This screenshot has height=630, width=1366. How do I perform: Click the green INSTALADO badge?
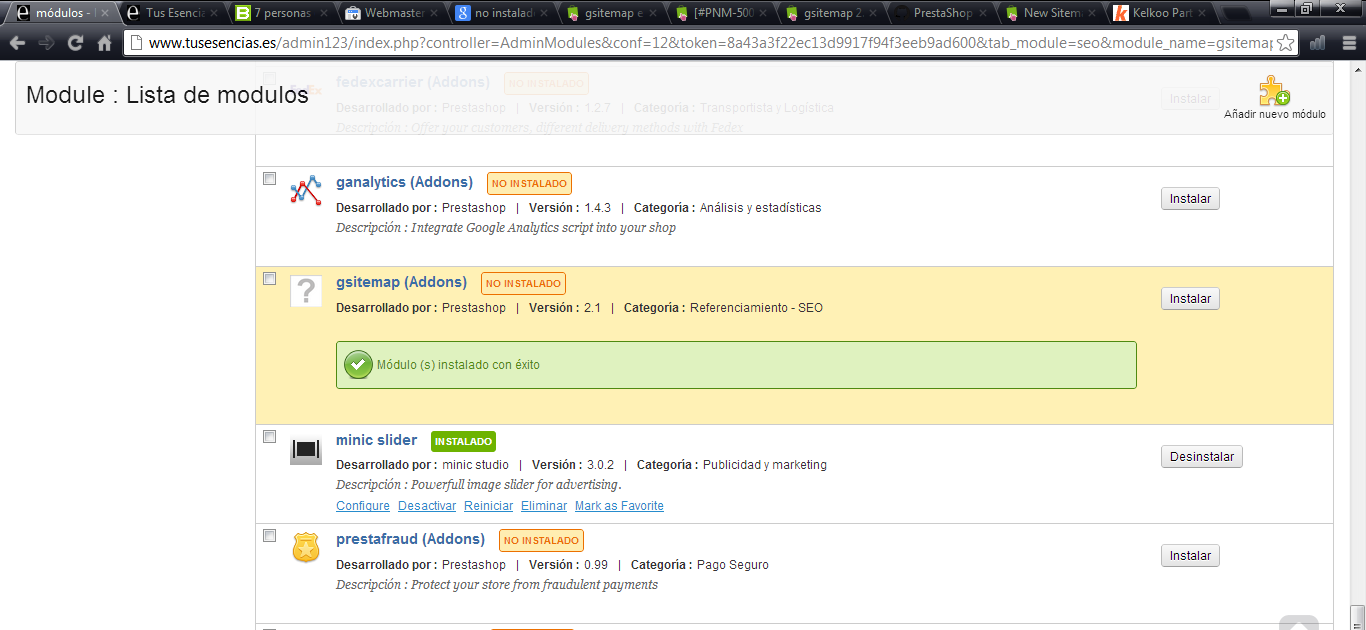tap(463, 441)
